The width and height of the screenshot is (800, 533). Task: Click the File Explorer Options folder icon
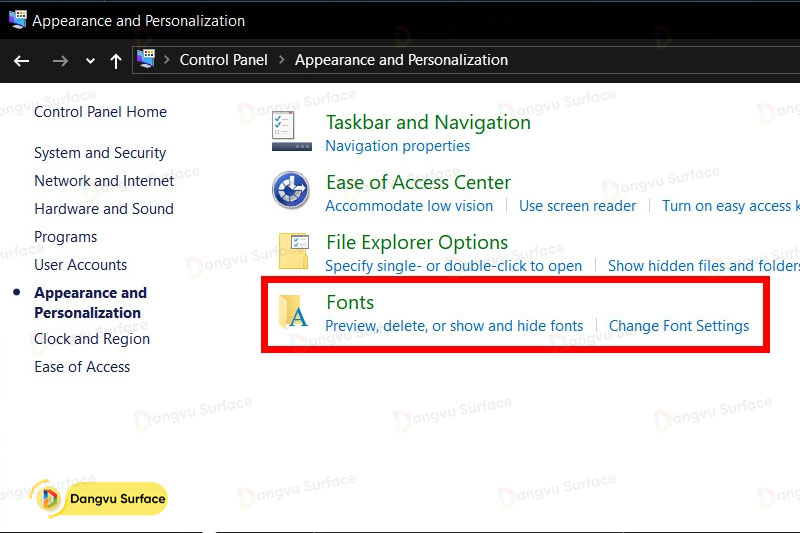click(x=293, y=251)
